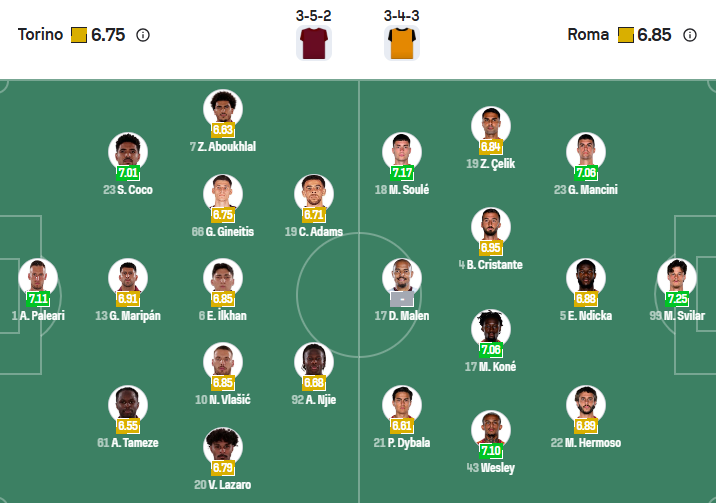Viewport: 716px width, 503px height.
Task: Click P. Dybala's player photo
Action: coord(401,405)
